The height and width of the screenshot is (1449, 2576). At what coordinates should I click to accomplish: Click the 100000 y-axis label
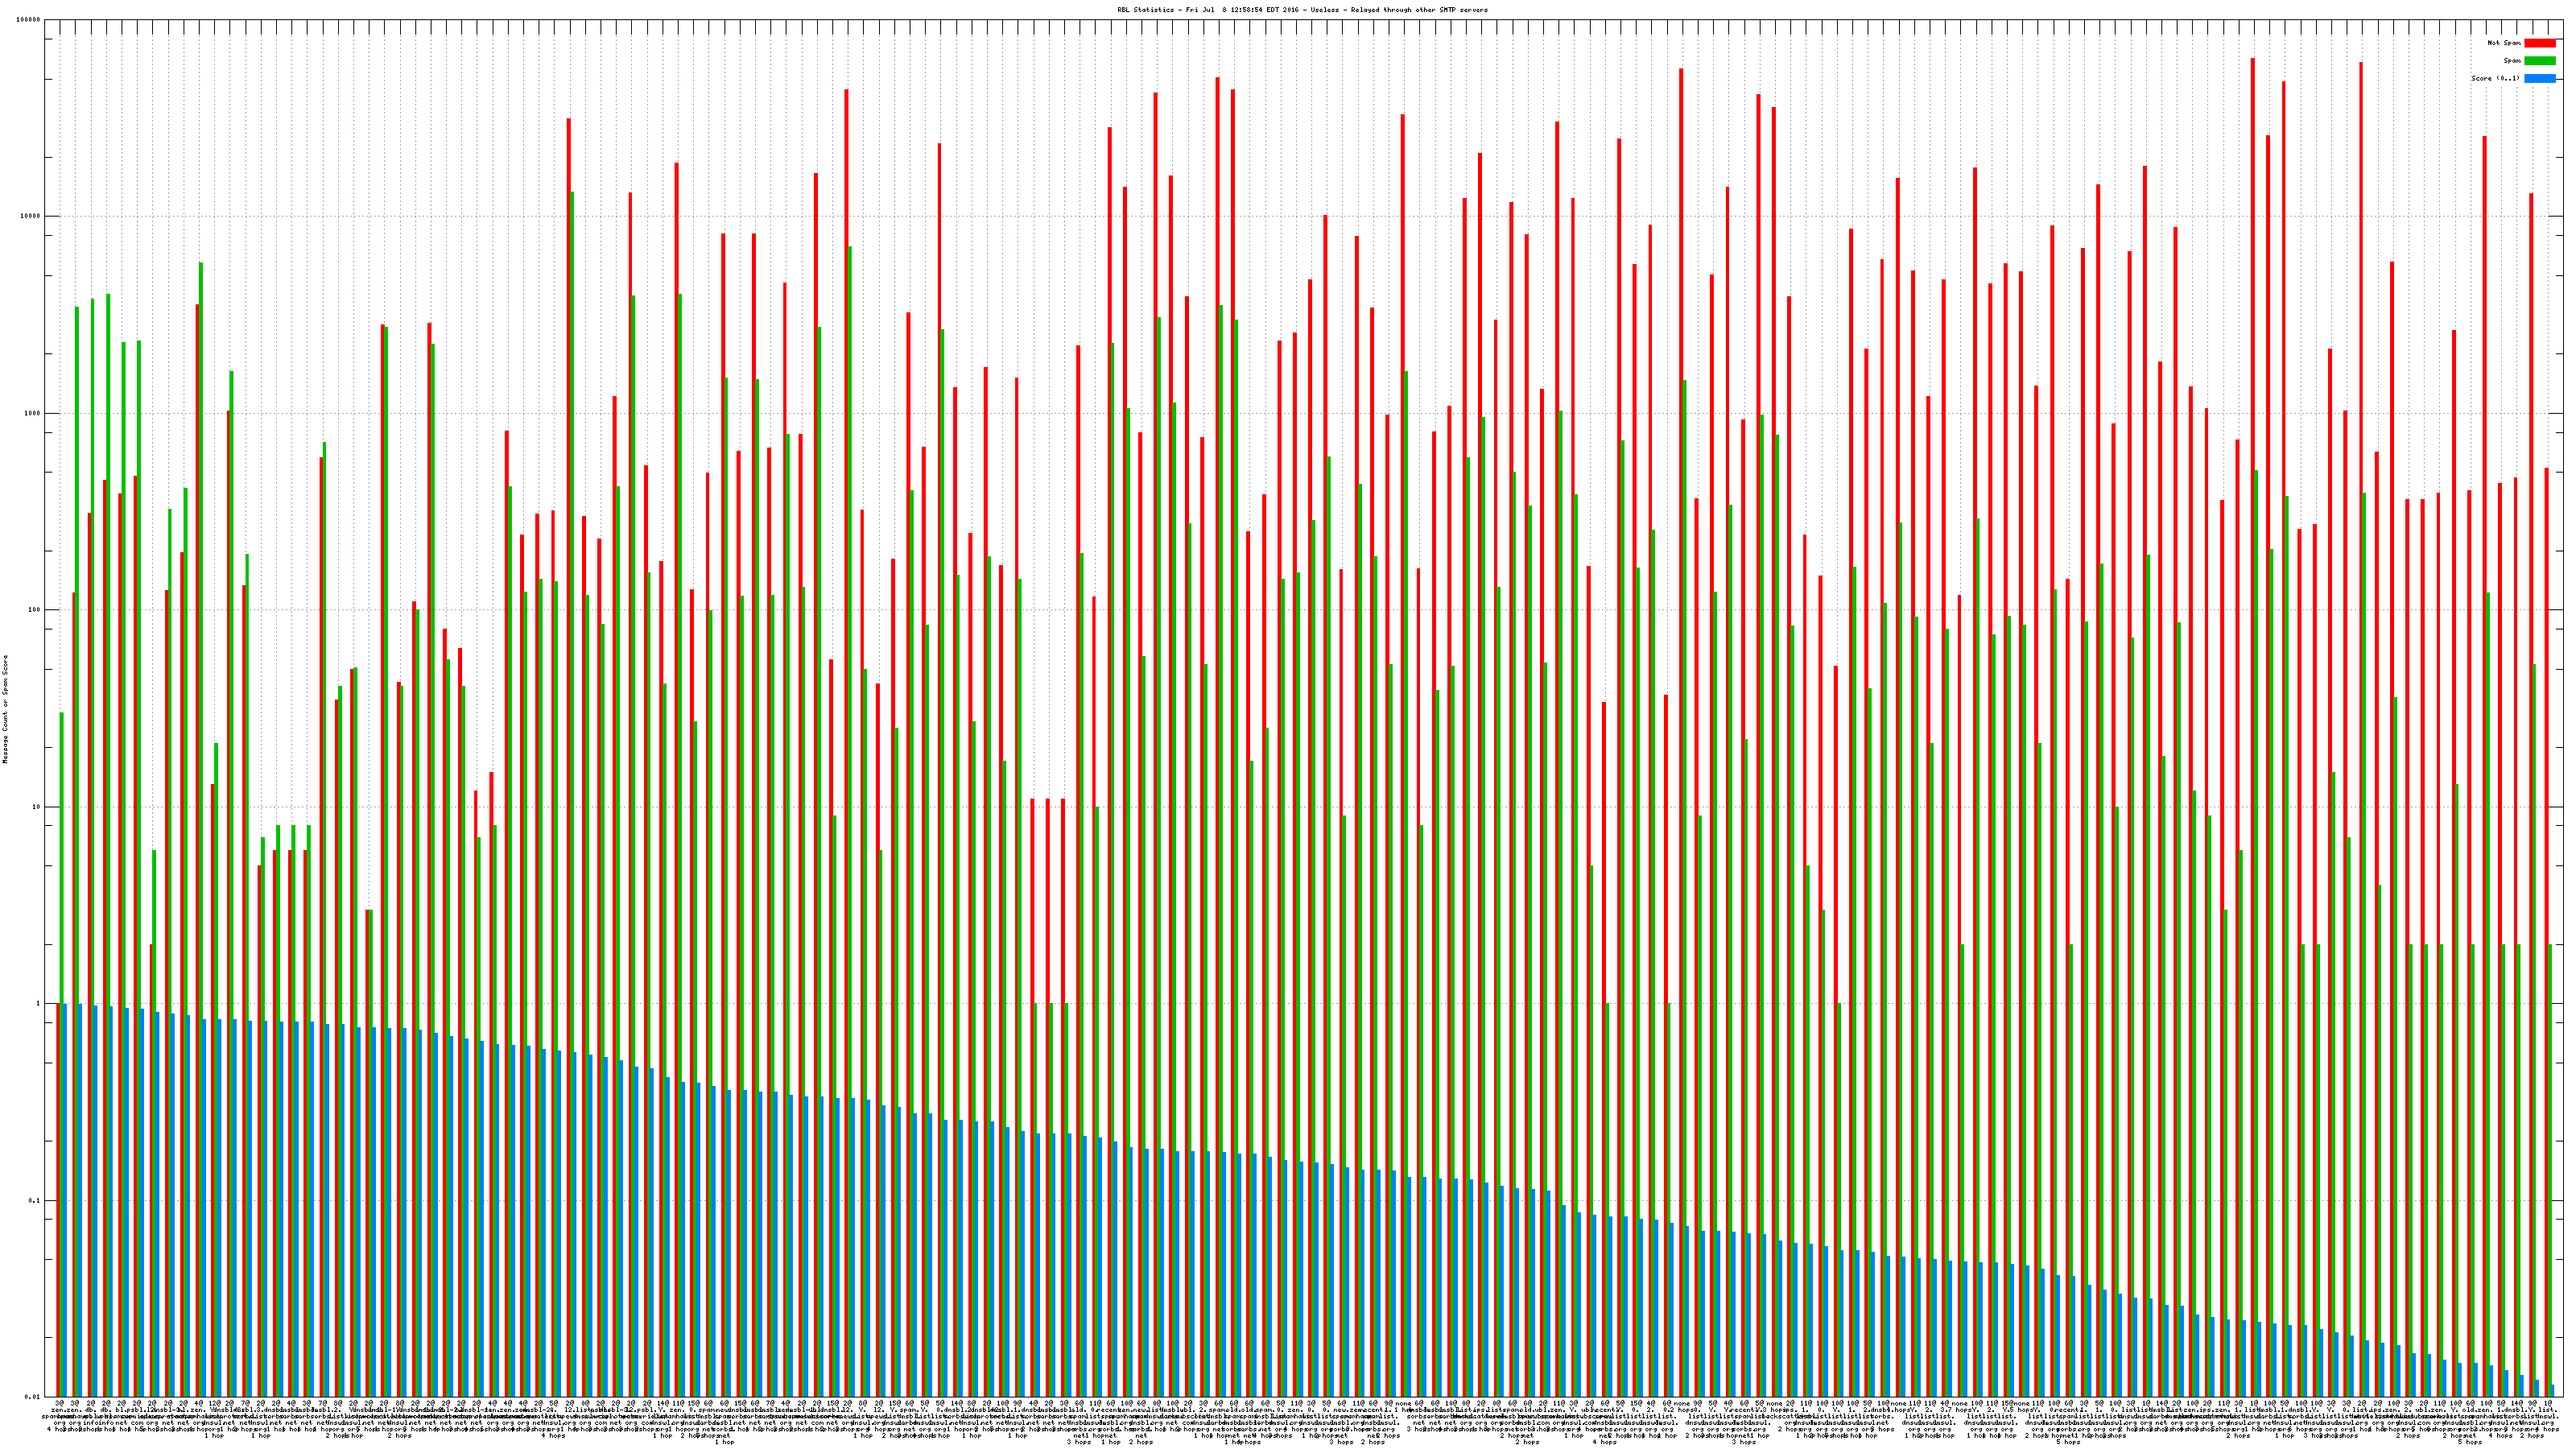click(x=29, y=20)
